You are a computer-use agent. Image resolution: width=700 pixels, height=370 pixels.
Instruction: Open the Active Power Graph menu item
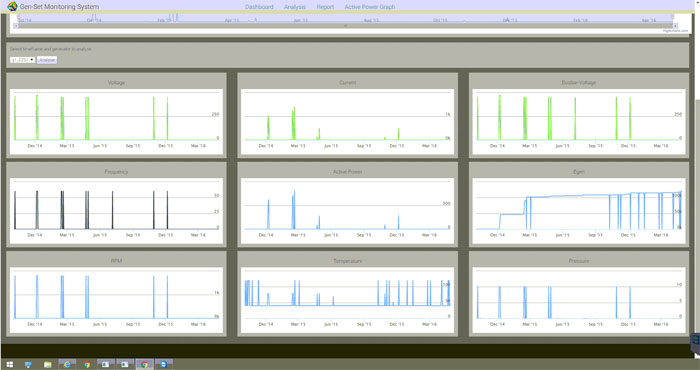point(370,7)
